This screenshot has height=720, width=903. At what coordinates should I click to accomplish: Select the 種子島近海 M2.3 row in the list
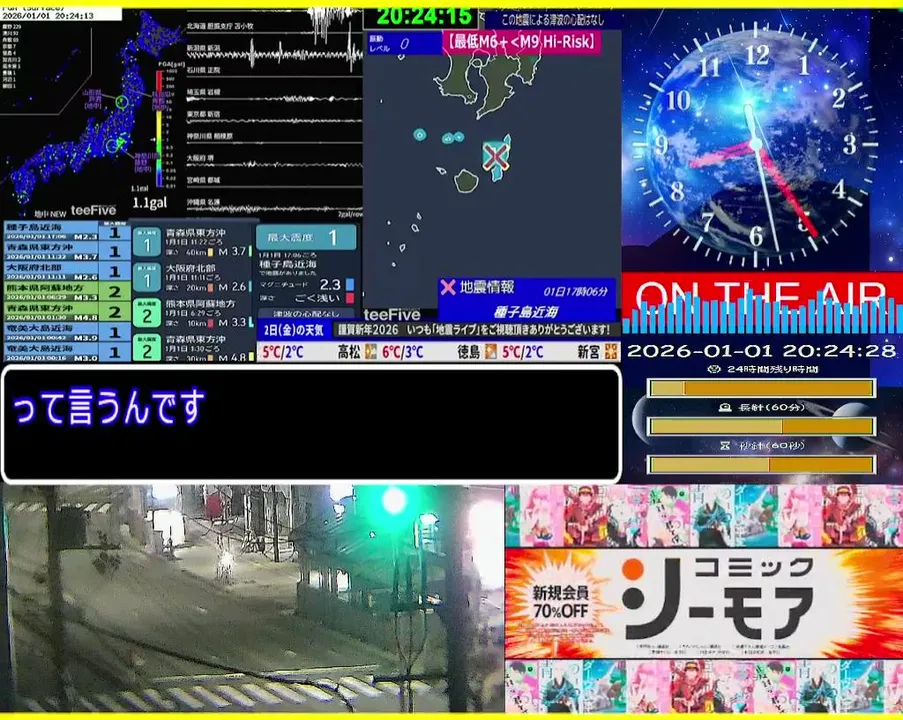(67, 232)
